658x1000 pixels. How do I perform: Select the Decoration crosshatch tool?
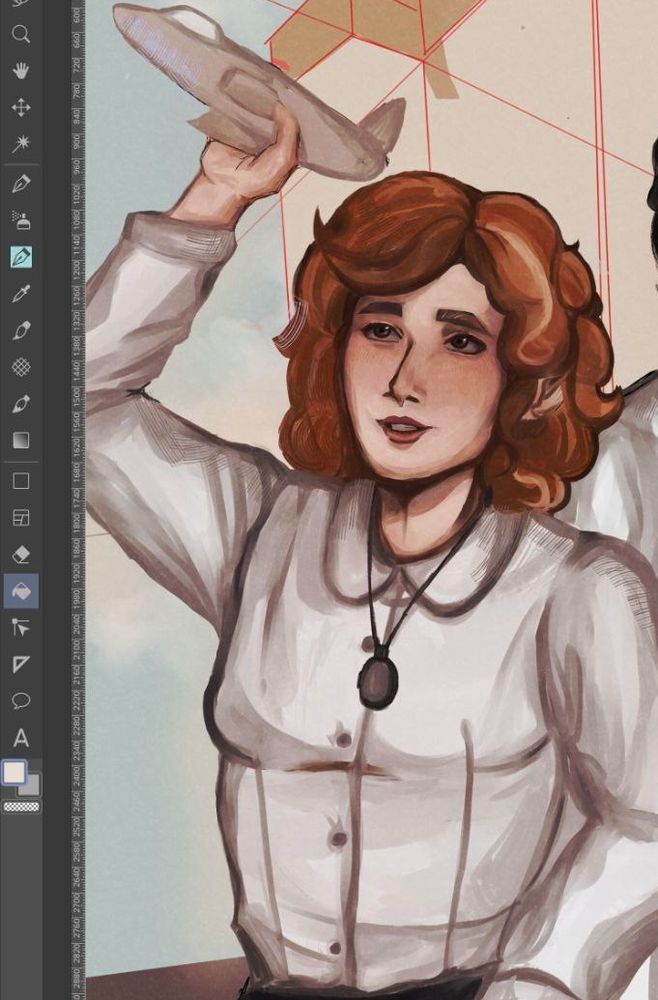coord(21,367)
